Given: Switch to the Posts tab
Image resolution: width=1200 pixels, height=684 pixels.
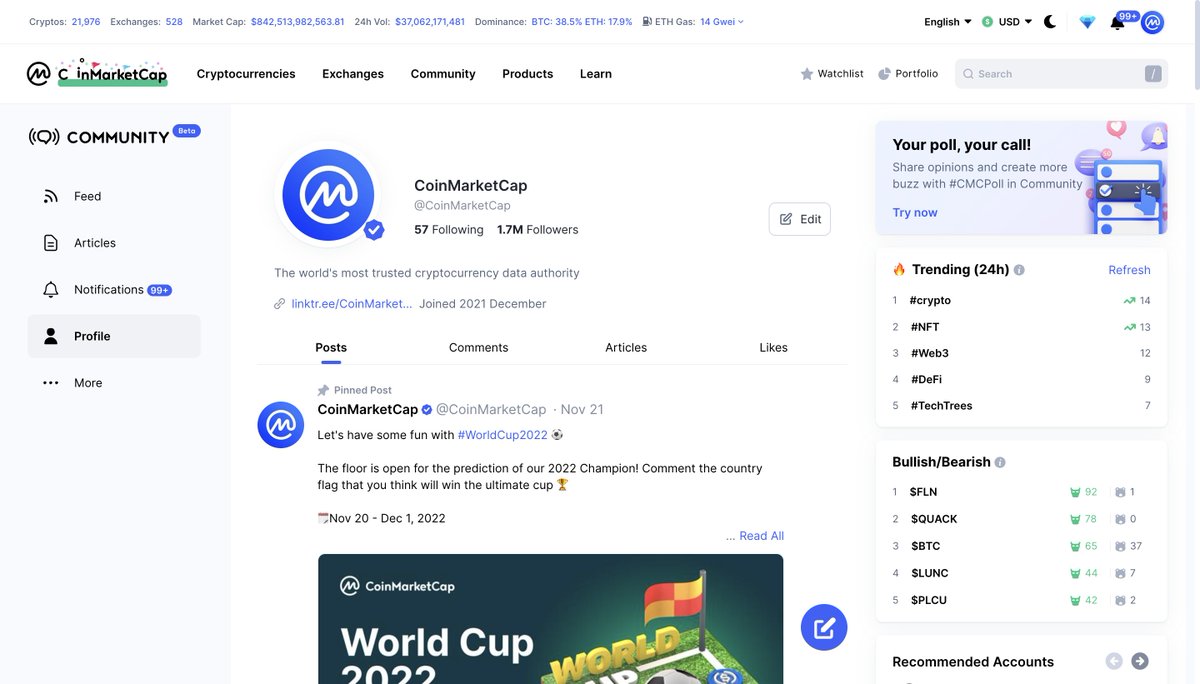Looking at the screenshot, I should coord(331,348).
